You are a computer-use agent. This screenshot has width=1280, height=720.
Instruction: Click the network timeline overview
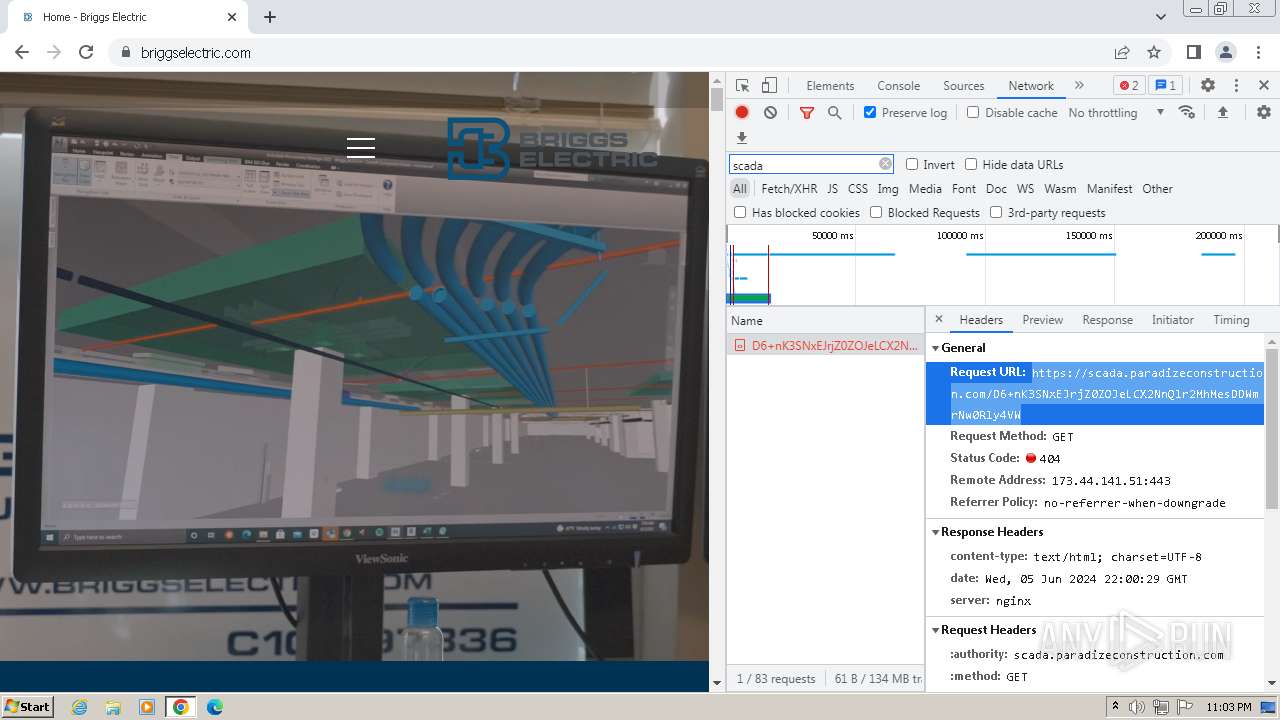(x=1002, y=265)
